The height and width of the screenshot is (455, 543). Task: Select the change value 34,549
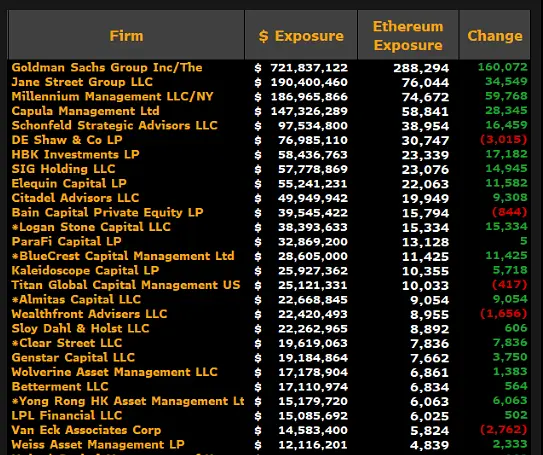point(506,81)
